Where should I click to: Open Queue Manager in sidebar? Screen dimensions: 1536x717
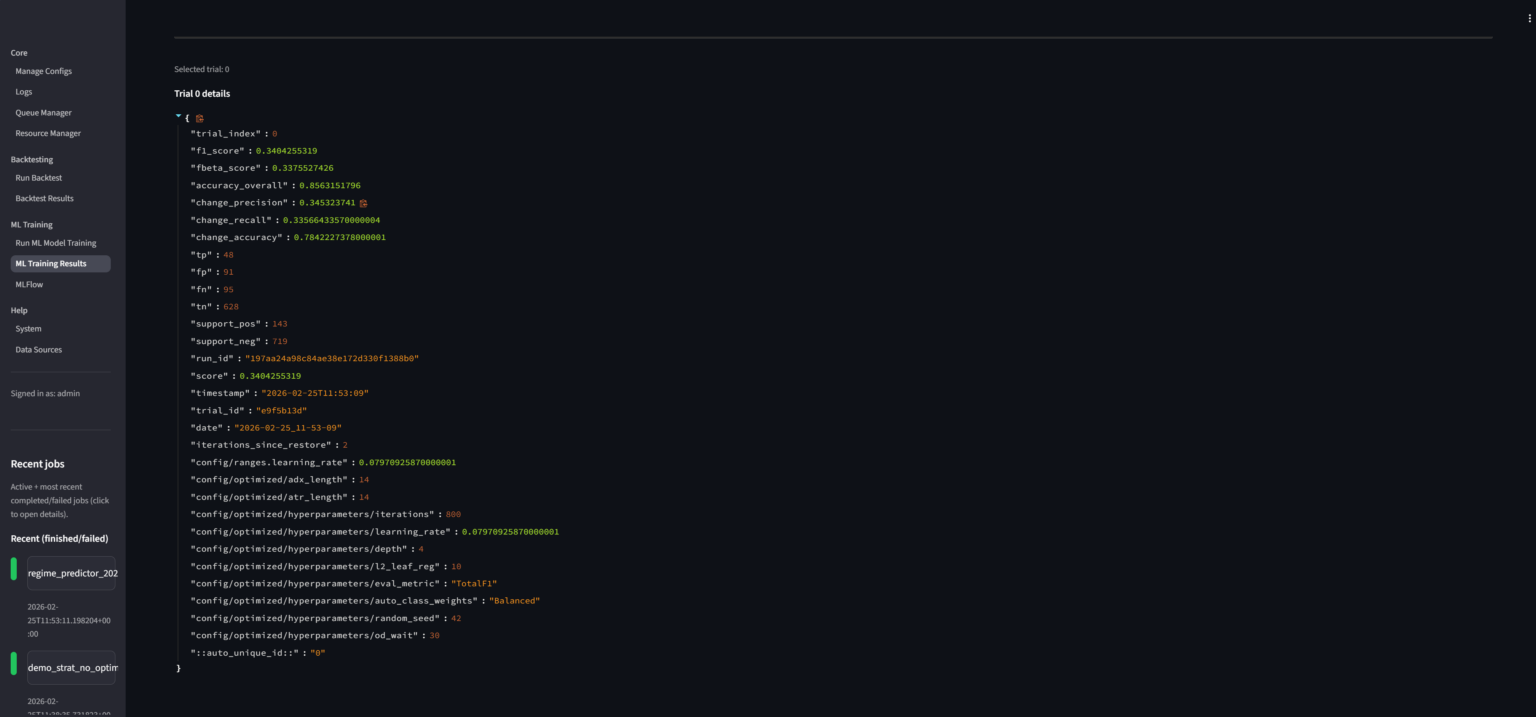[43, 113]
